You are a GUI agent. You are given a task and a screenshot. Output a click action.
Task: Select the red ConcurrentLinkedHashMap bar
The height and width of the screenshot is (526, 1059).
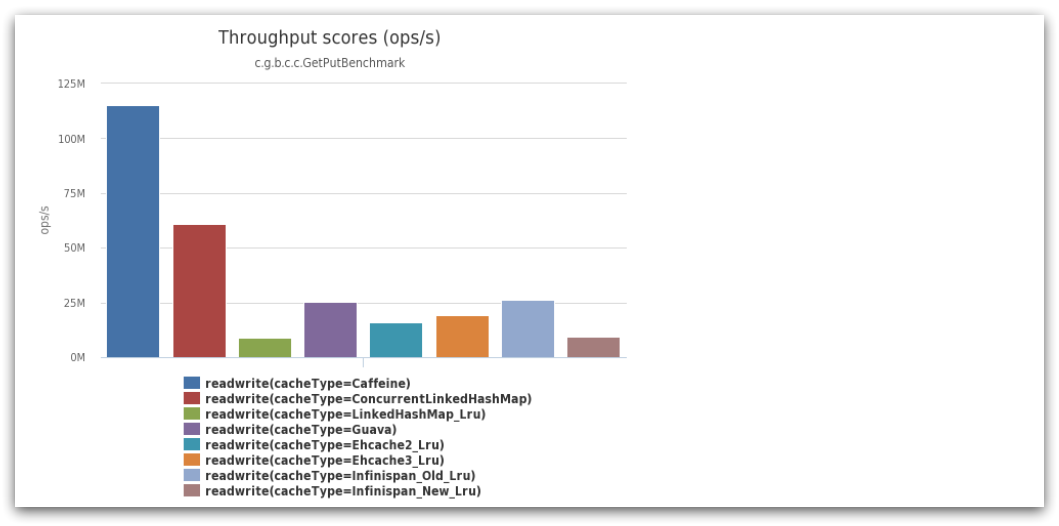point(199,291)
